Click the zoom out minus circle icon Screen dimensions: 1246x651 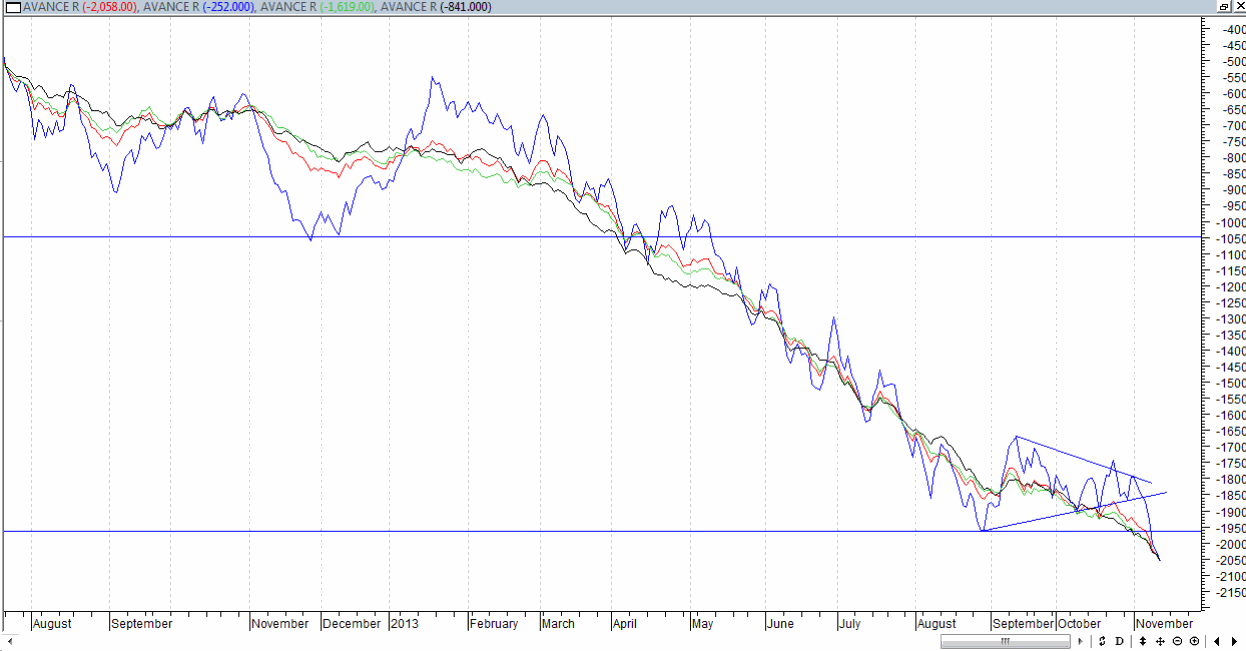tap(1178, 640)
